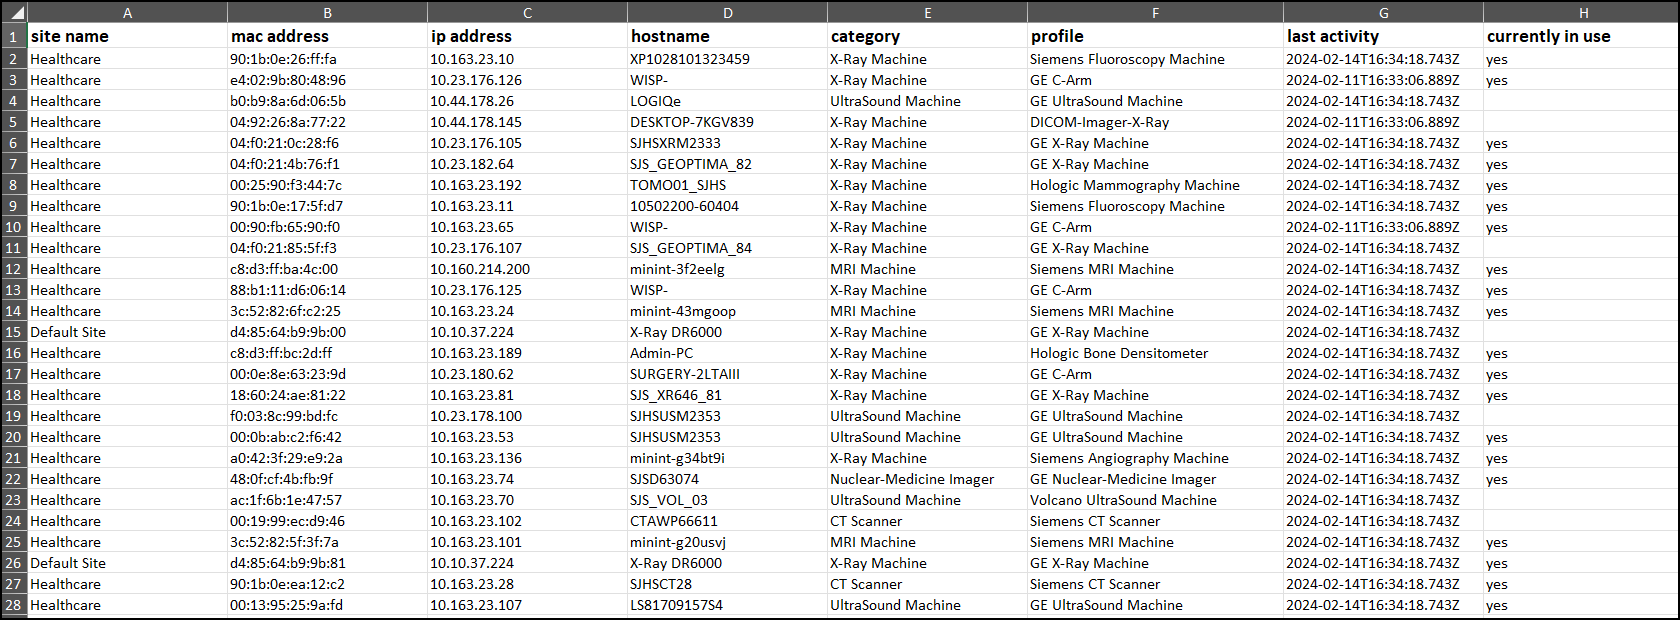Select hostname SJHSCT28

pos(728,584)
